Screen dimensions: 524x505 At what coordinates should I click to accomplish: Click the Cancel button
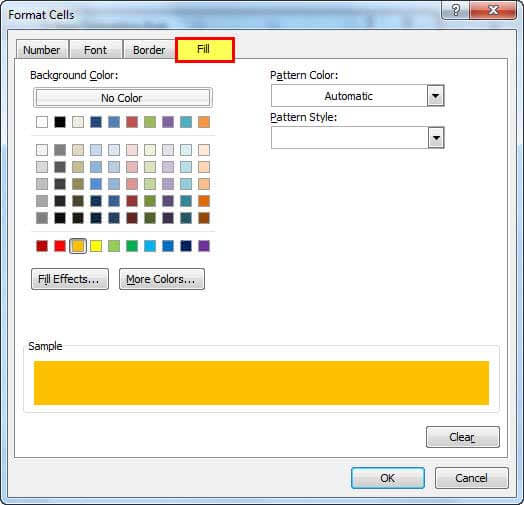click(x=472, y=478)
